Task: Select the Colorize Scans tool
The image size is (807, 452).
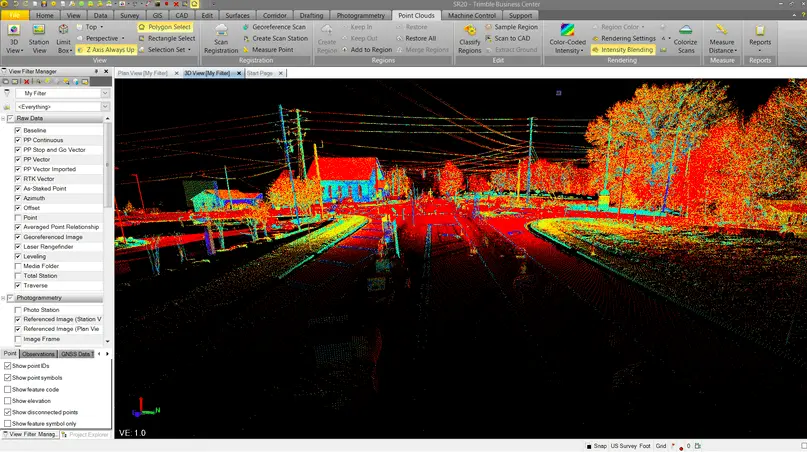Action: 685,38
